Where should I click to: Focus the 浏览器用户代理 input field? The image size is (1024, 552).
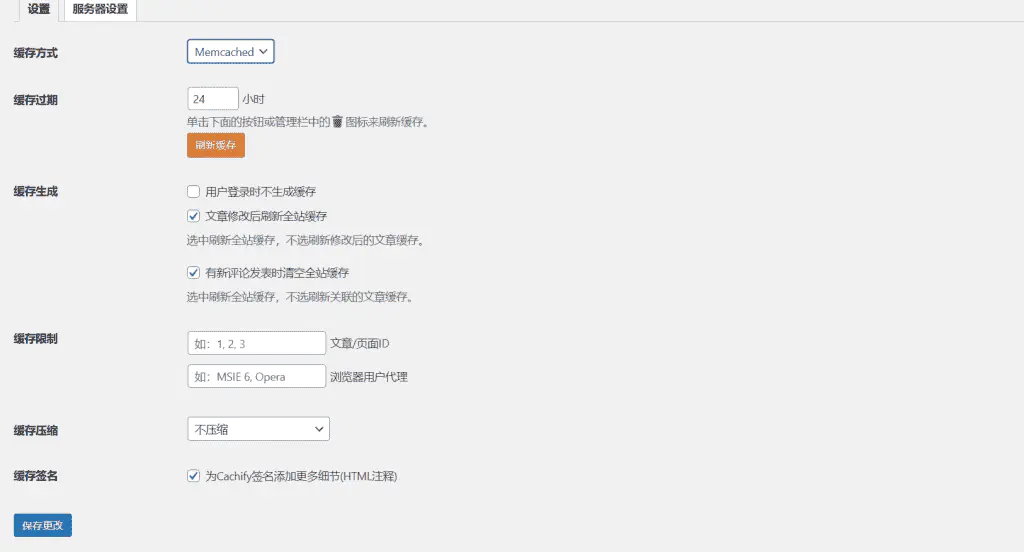tap(257, 376)
